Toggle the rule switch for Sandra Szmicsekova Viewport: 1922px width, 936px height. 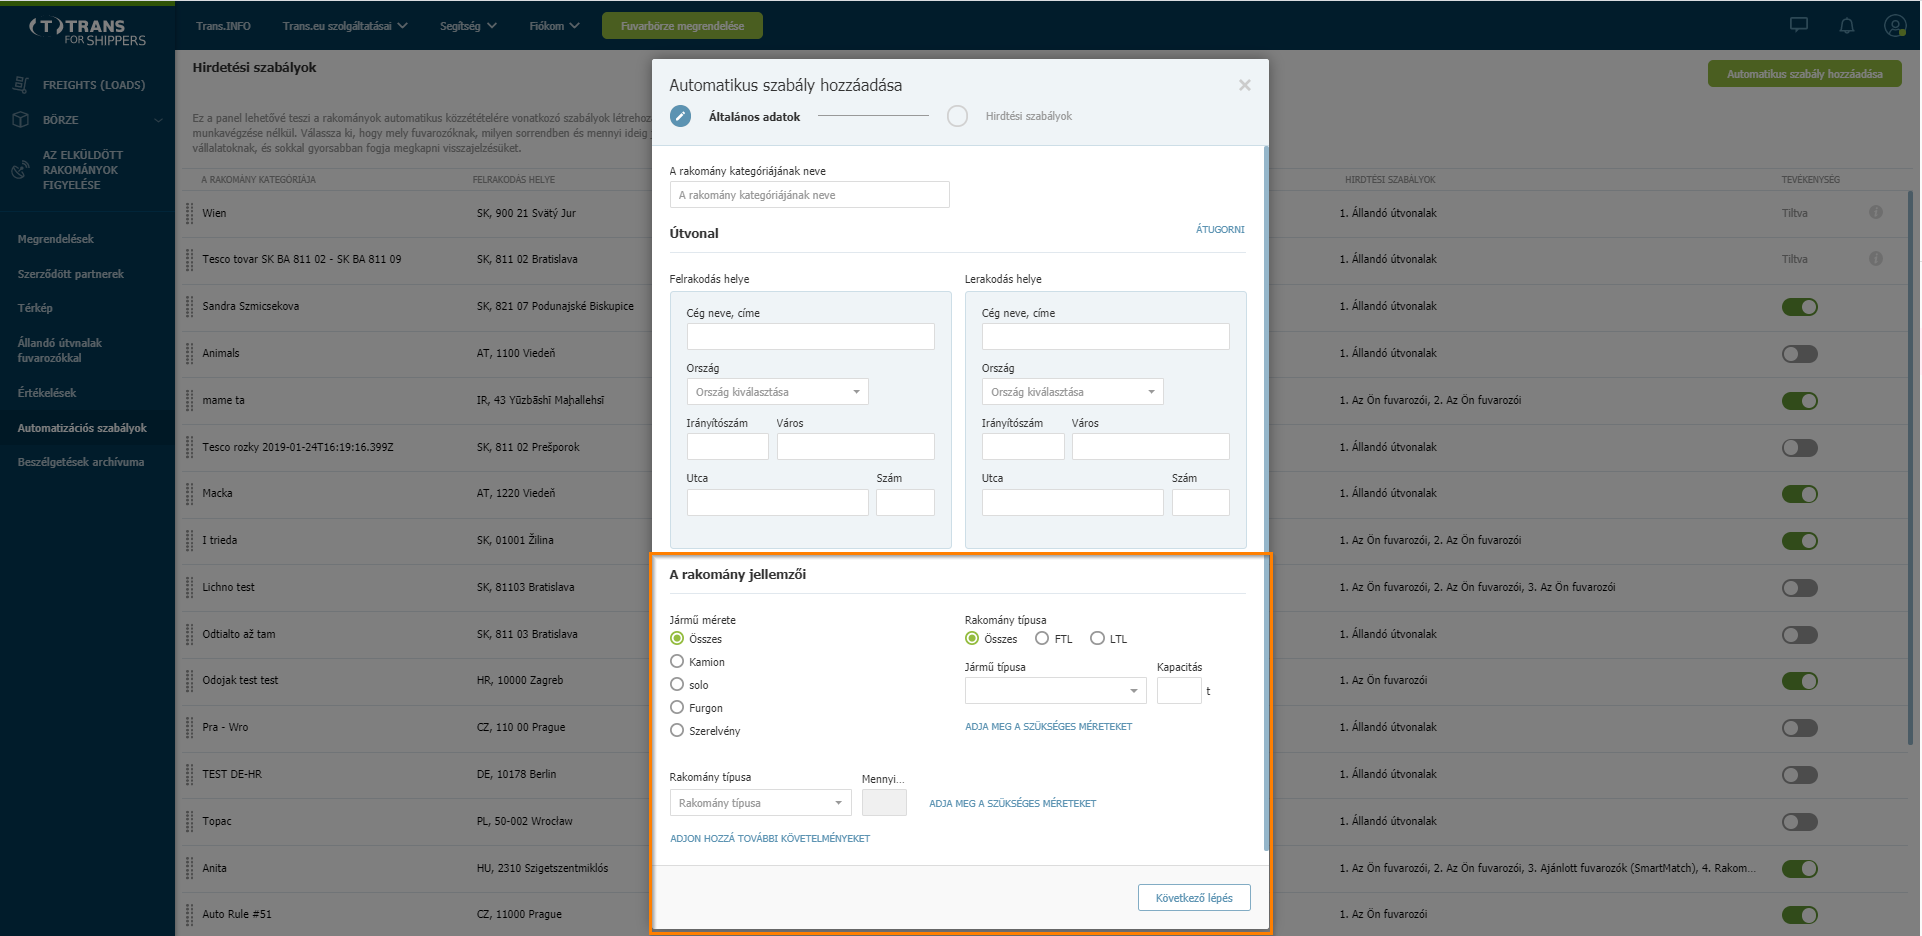pyautogui.click(x=1799, y=307)
